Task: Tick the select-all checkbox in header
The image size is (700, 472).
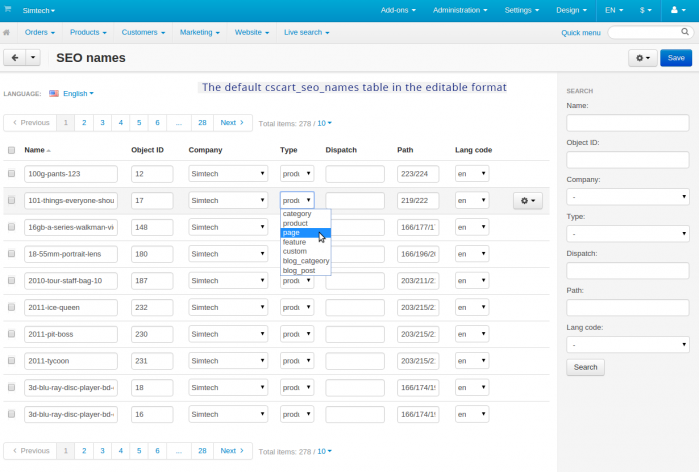Action: tap(12, 150)
